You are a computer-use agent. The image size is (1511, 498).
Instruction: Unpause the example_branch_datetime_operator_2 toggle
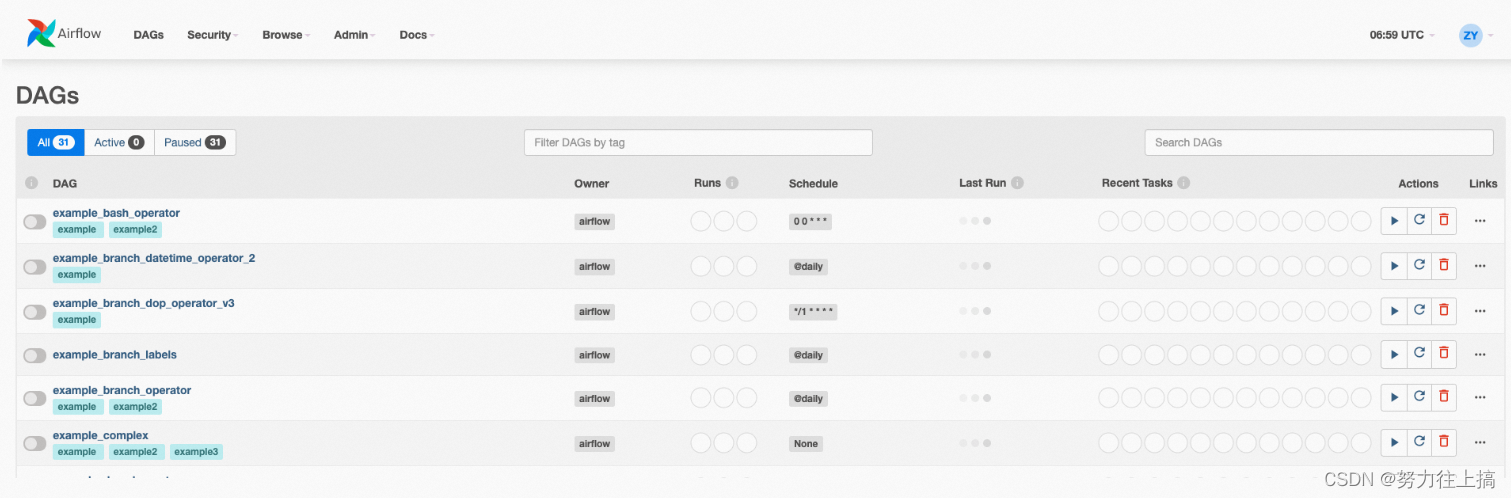click(35, 267)
